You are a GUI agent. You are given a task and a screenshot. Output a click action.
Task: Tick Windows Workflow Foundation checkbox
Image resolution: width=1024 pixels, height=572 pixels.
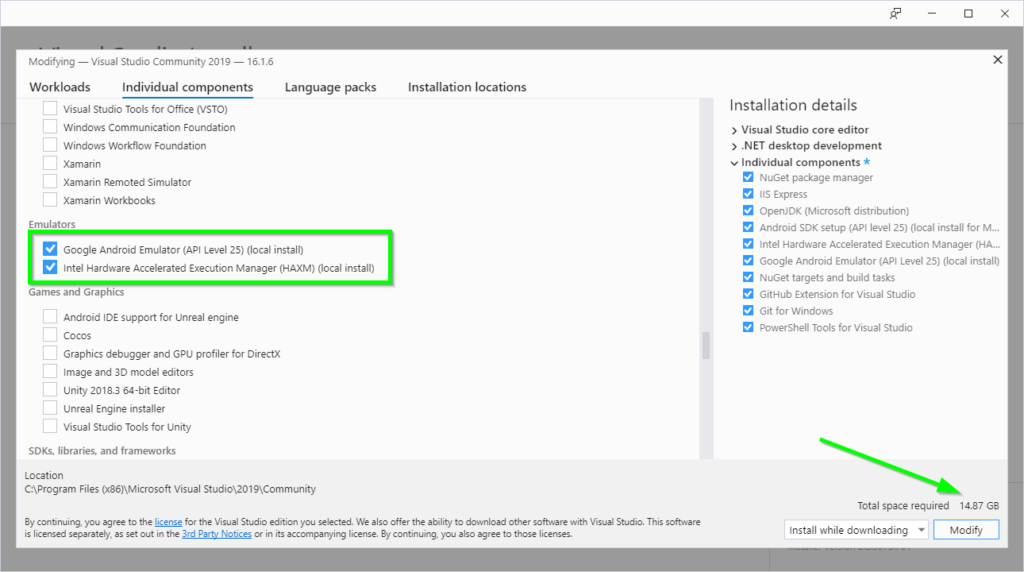click(50, 145)
